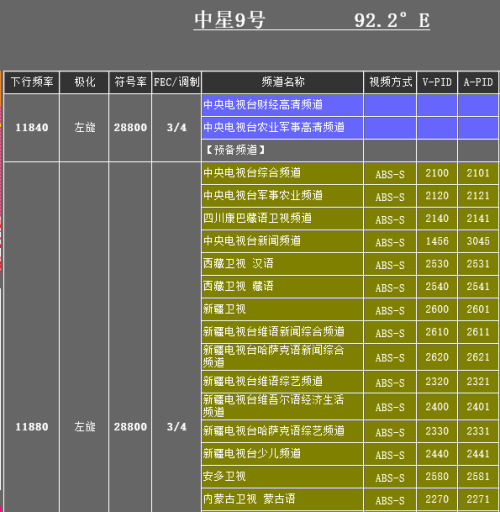Click V-PID value 2600
Image resolution: width=500 pixels, height=512 pixels.
[437, 309]
